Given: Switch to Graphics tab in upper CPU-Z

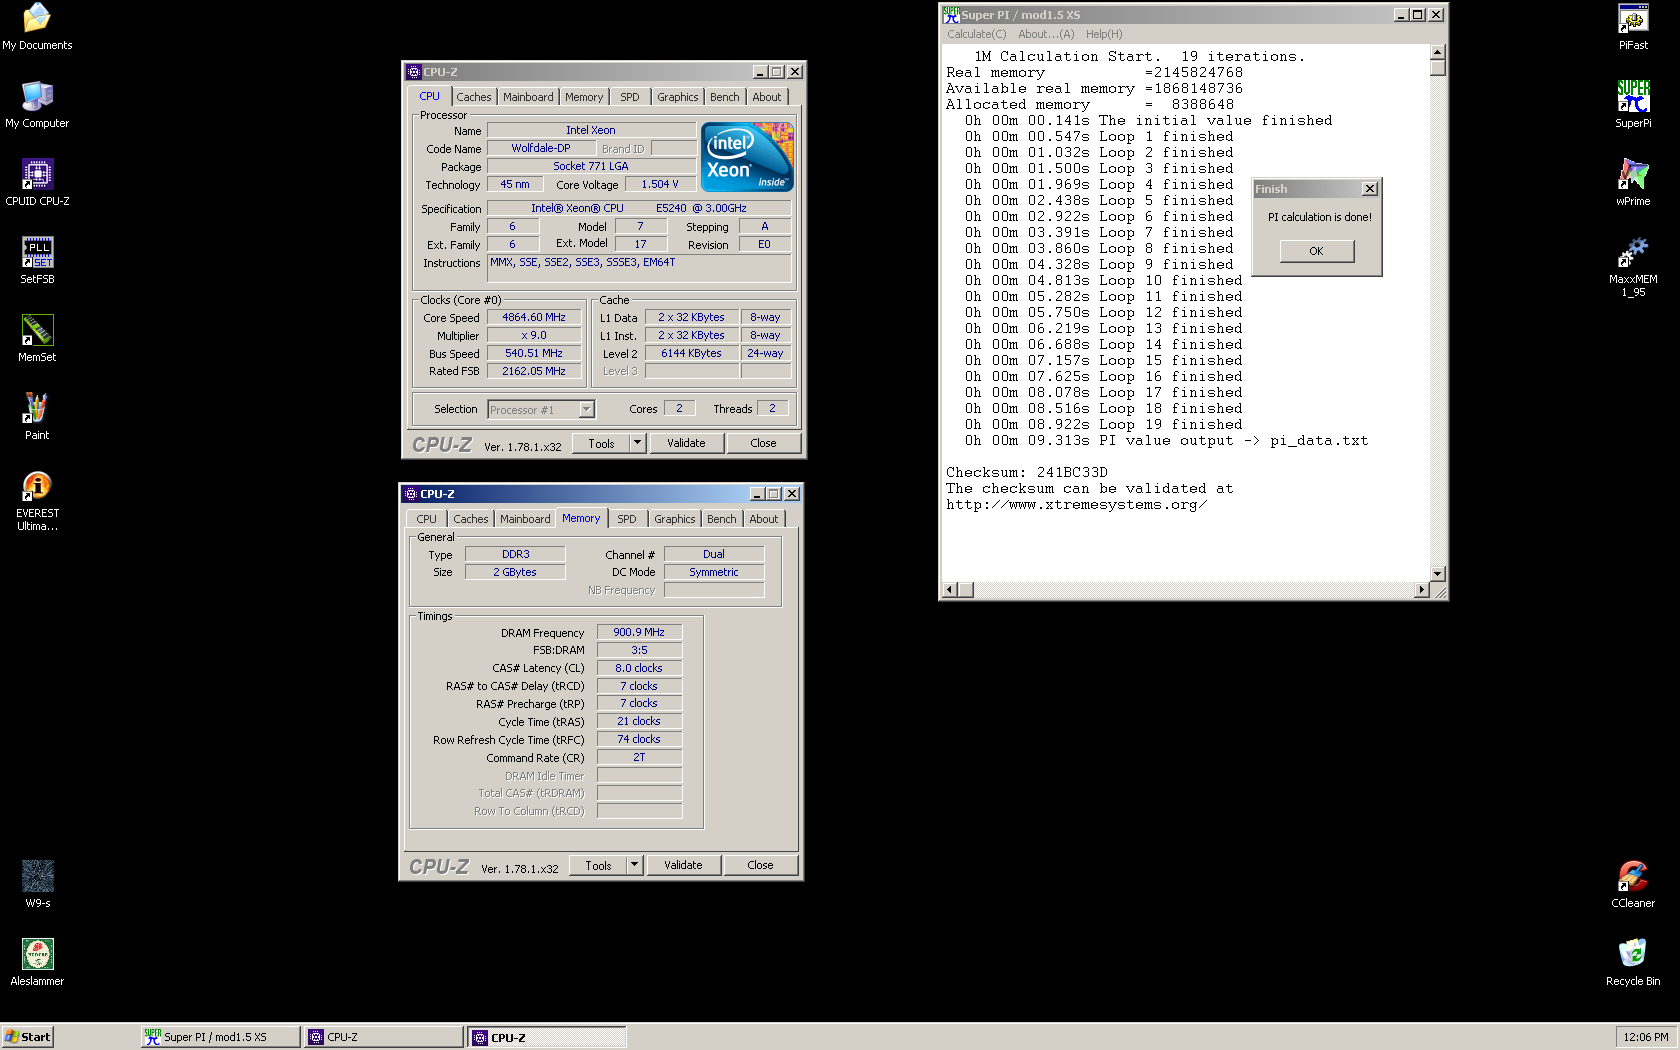Looking at the screenshot, I should (677, 97).
